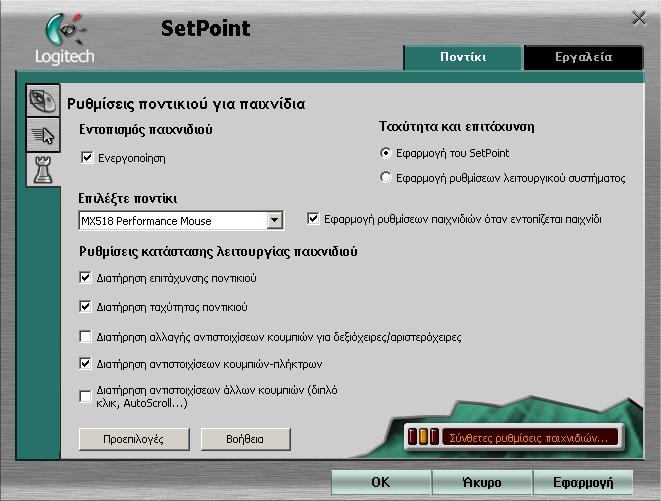Select the chess rook game settings icon
The image size is (661, 501).
[x=43, y=170]
